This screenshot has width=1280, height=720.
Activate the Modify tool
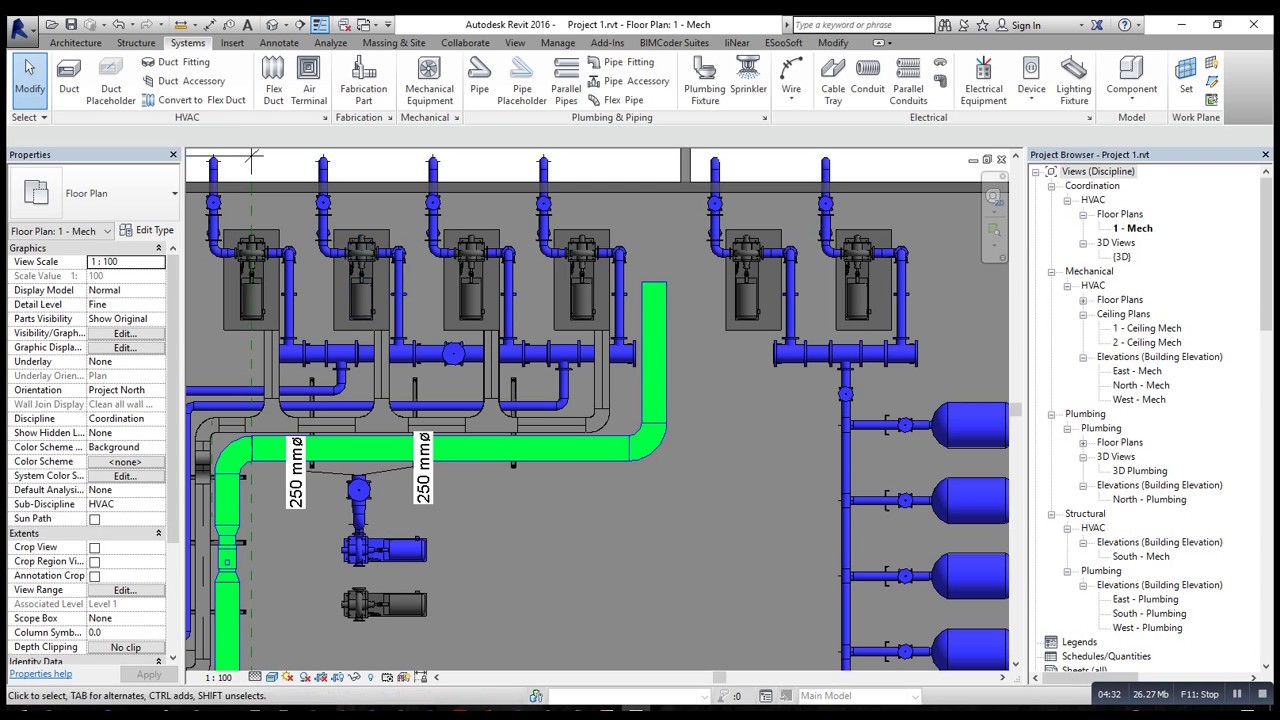click(x=29, y=80)
